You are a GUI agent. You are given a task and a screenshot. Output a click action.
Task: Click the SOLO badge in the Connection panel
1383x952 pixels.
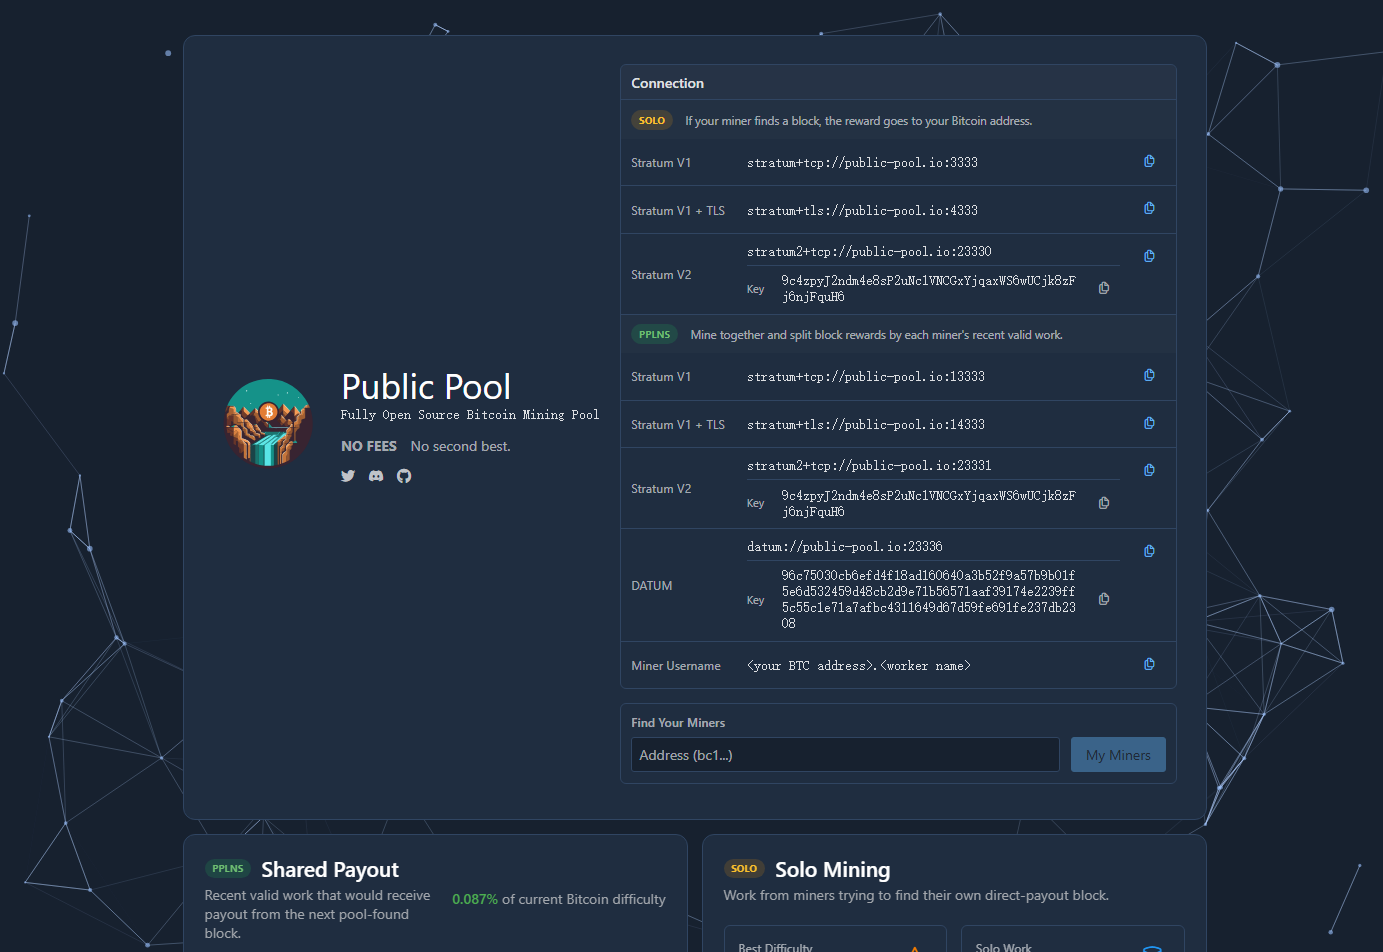652,121
